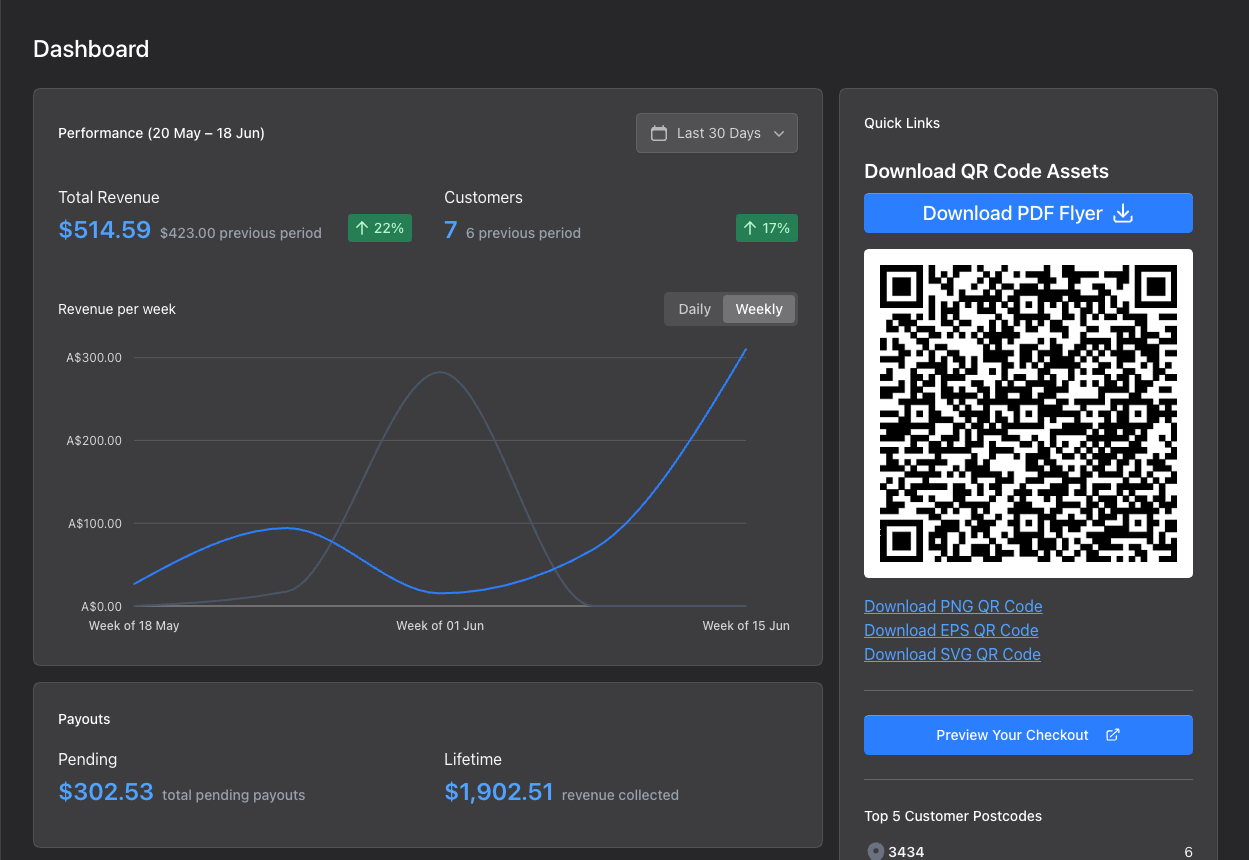Click the Quick Links heading

click(x=902, y=123)
